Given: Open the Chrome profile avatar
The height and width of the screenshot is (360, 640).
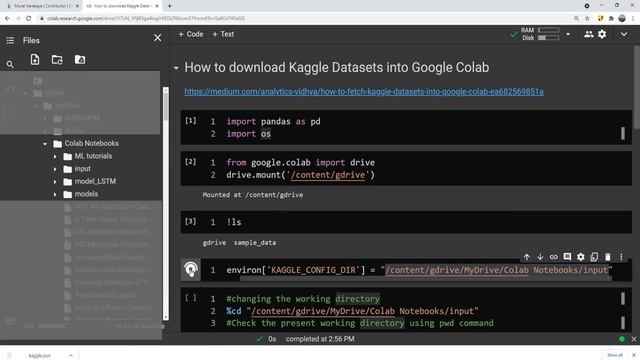Looking at the screenshot, I should coord(622,18).
